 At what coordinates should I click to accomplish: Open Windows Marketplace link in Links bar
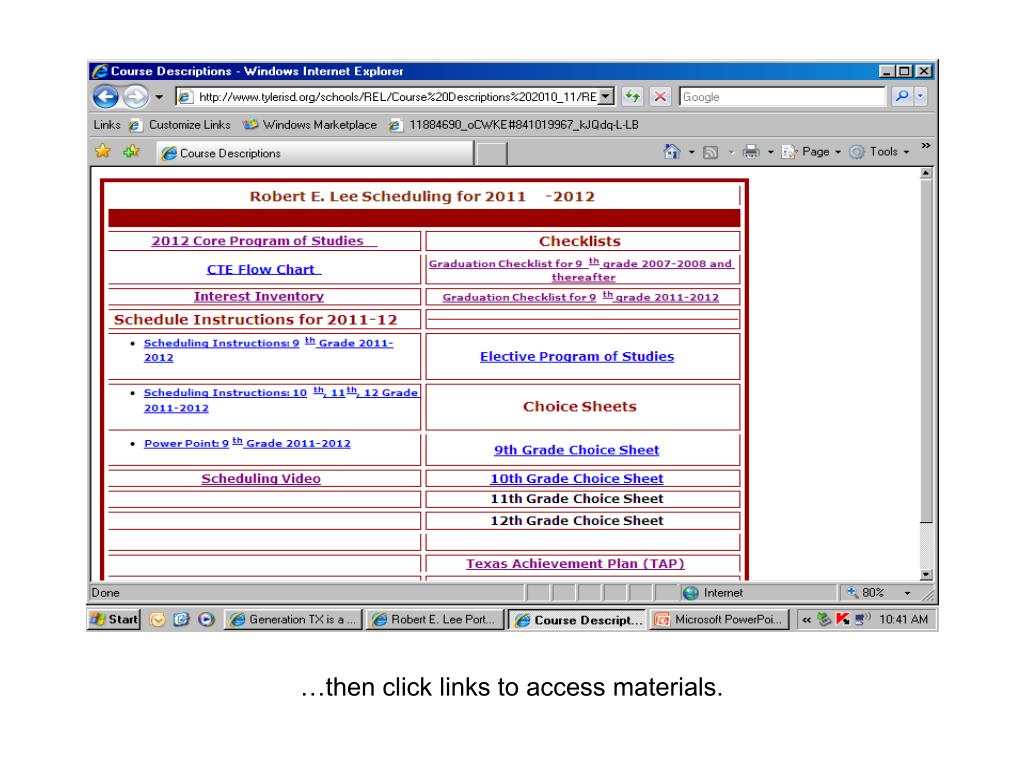(x=310, y=125)
